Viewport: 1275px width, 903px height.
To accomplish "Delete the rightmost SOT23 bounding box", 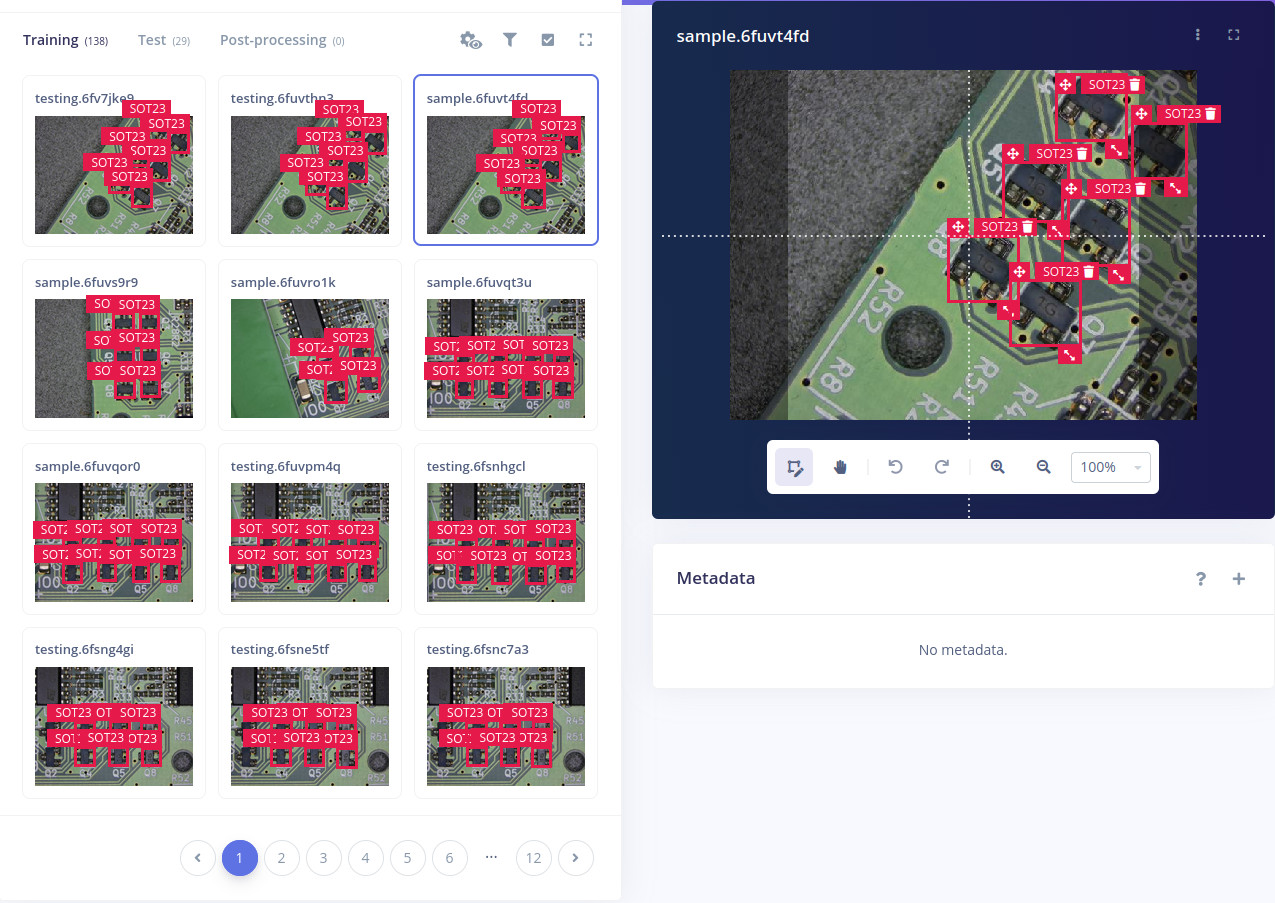I will 1211,114.
